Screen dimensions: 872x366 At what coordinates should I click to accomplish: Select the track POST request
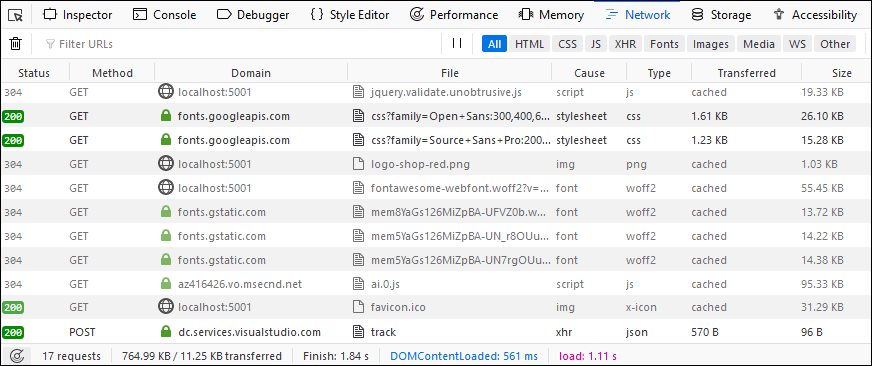pos(436,332)
